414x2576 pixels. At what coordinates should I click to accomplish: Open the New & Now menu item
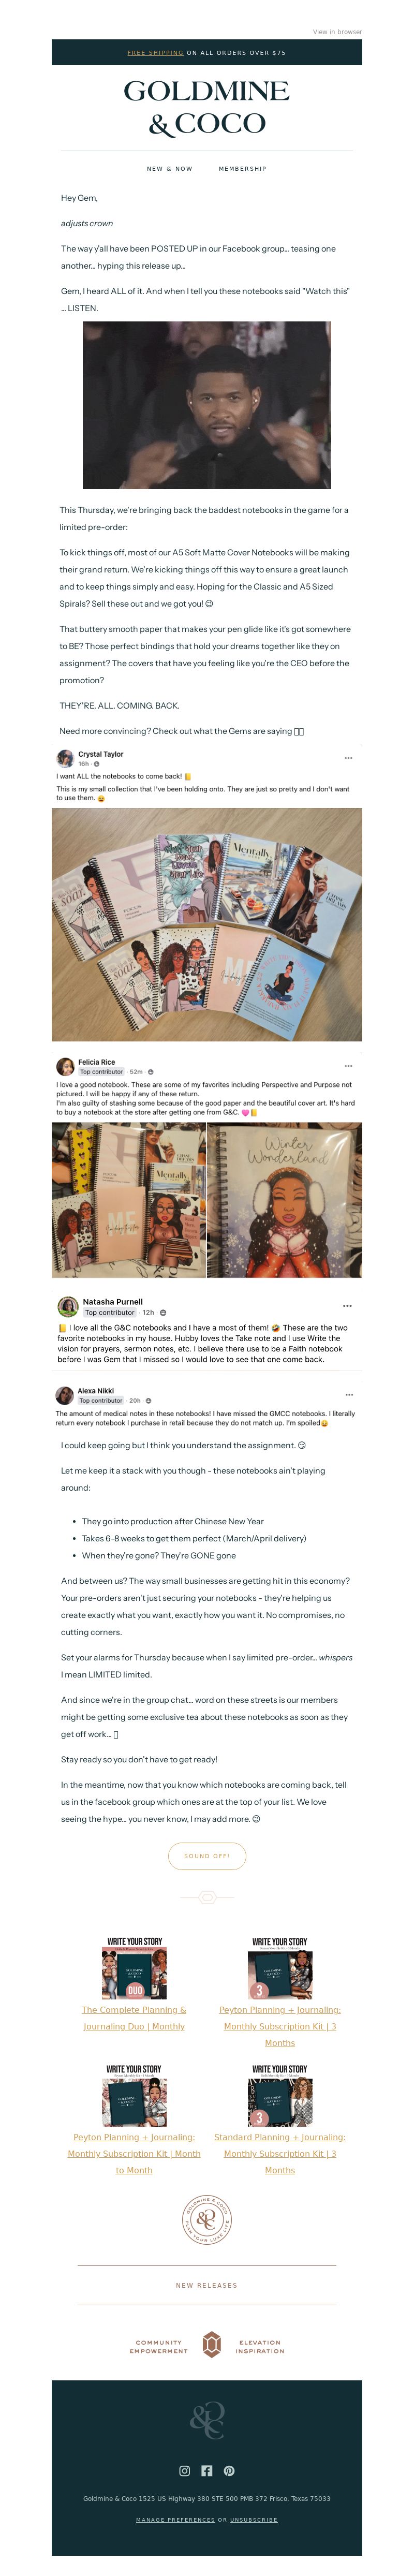click(170, 169)
